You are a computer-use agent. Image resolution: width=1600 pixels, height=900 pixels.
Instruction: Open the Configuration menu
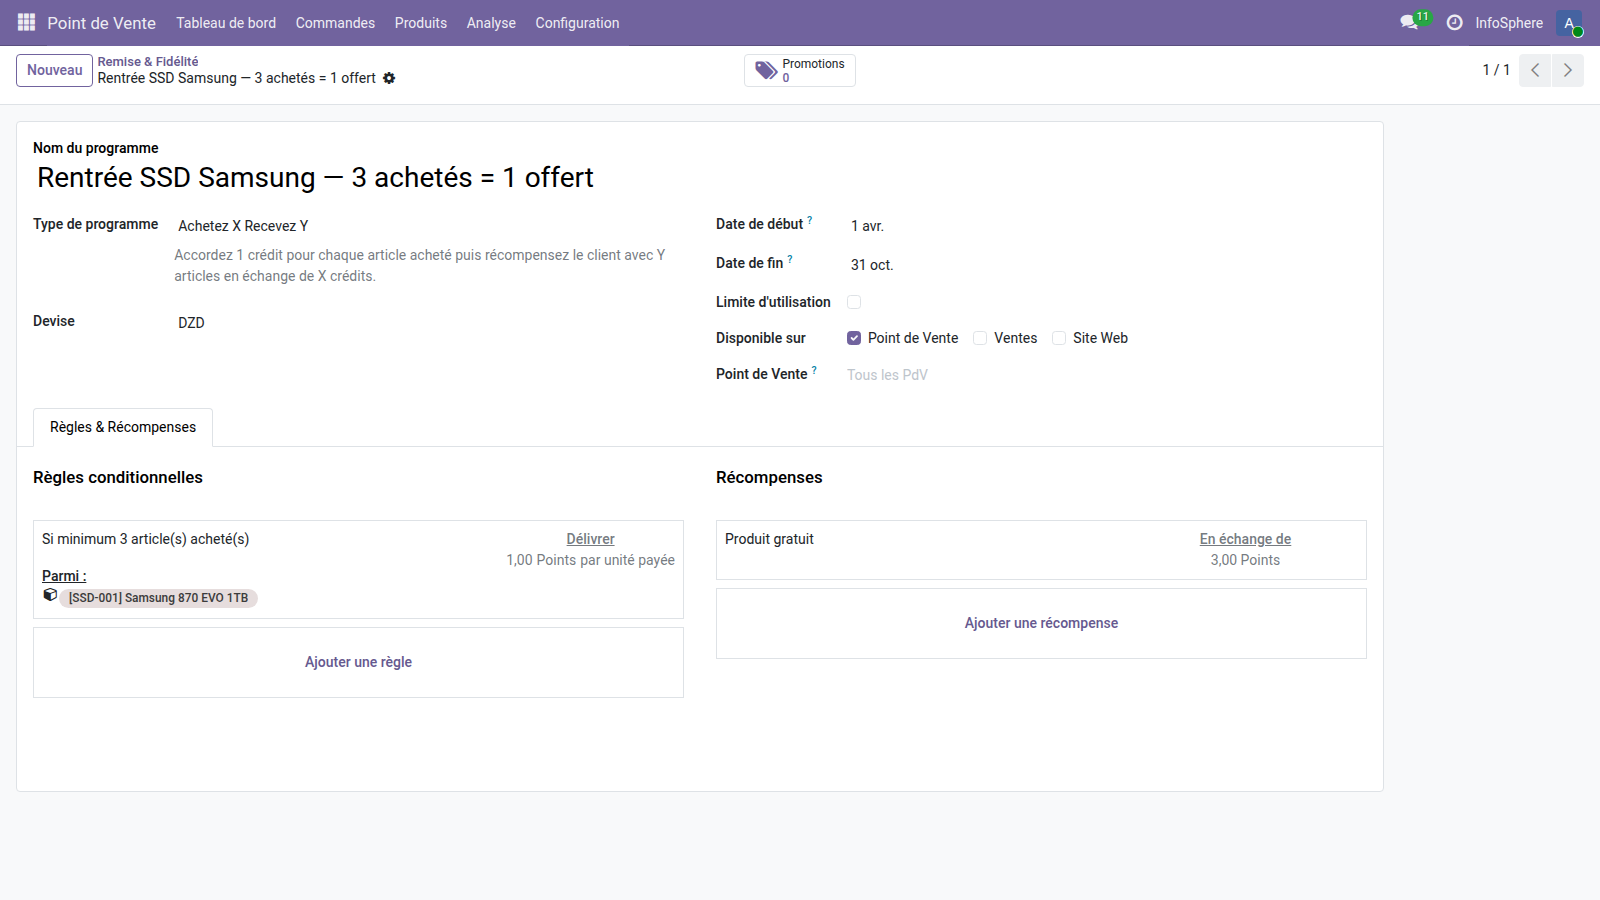pyautogui.click(x=577, y=22)
